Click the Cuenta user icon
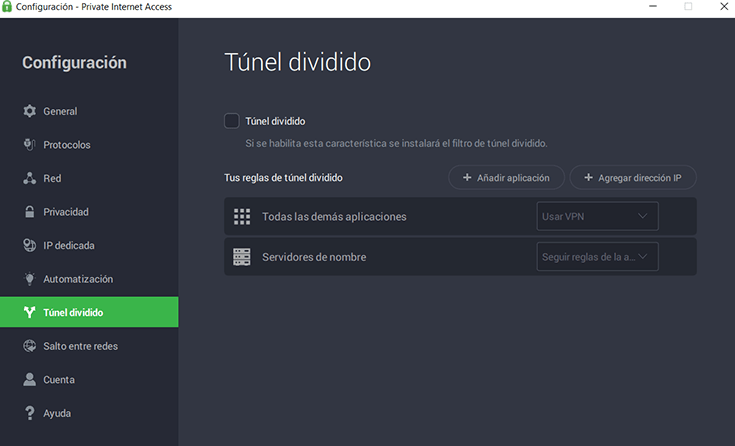The height and width of the screenshot is (446, 735). pos(30,379)
